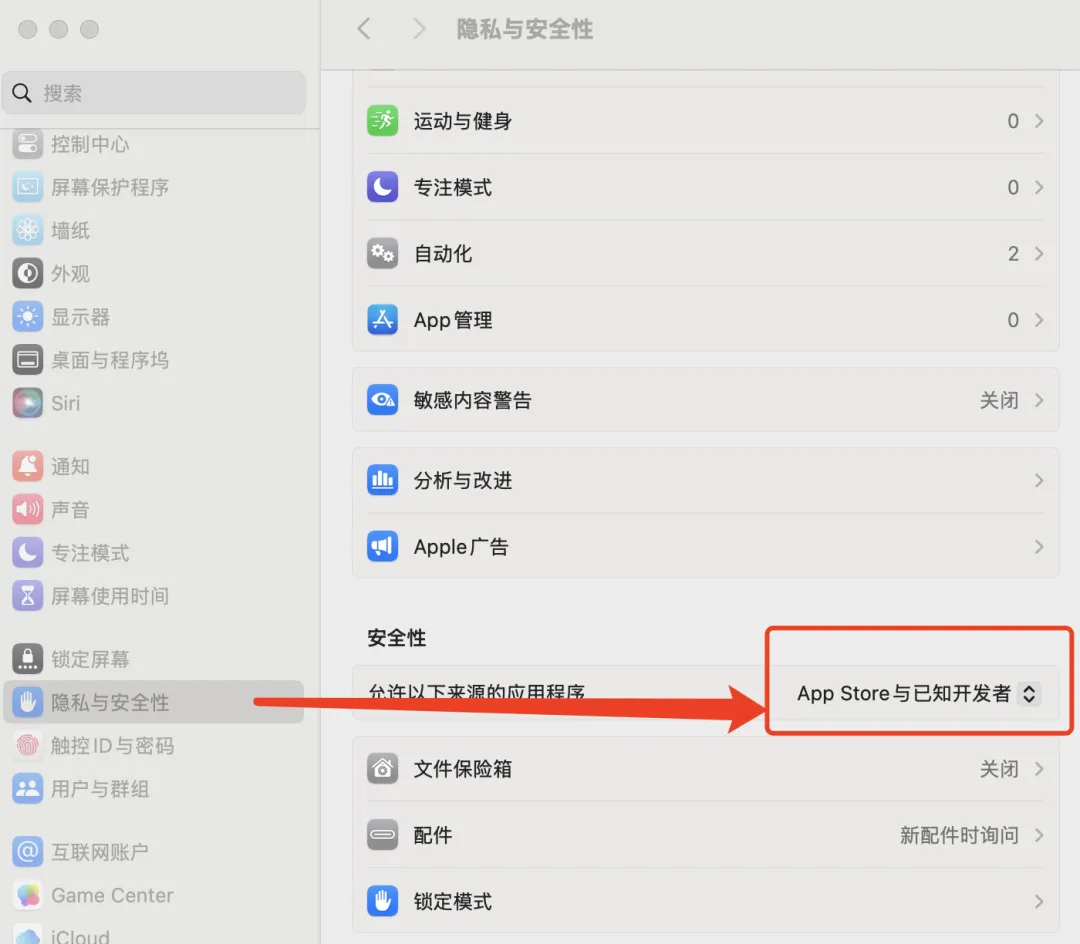Open Users & Groups (用户与群组) icon

coord(28,789)
